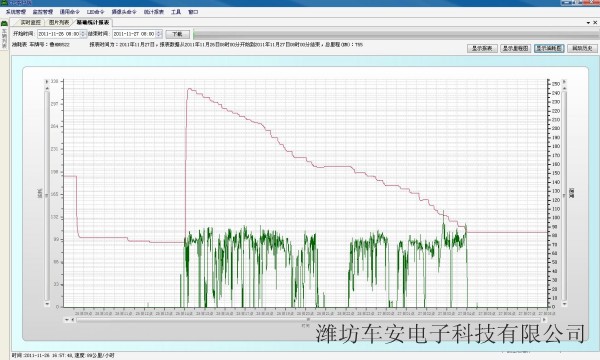Screen dimensions: 600x360
Task: Open the 统计报表 menu
Action: point(154,12)
